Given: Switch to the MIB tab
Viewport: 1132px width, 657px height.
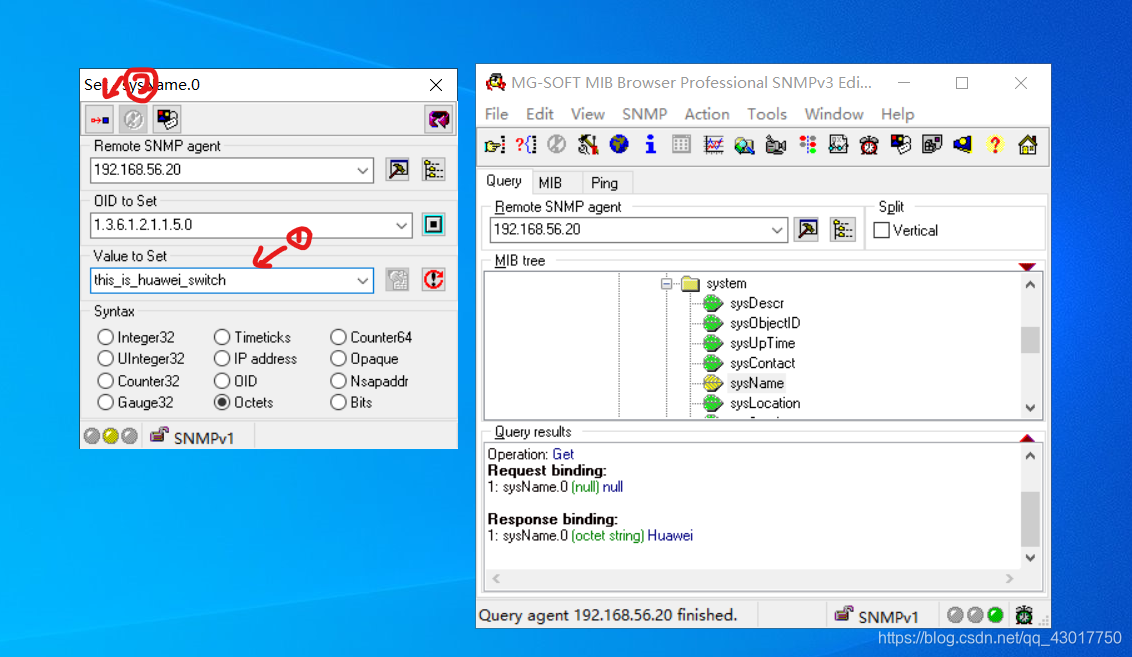Looking at the screenshot, I should pos(550,183).
